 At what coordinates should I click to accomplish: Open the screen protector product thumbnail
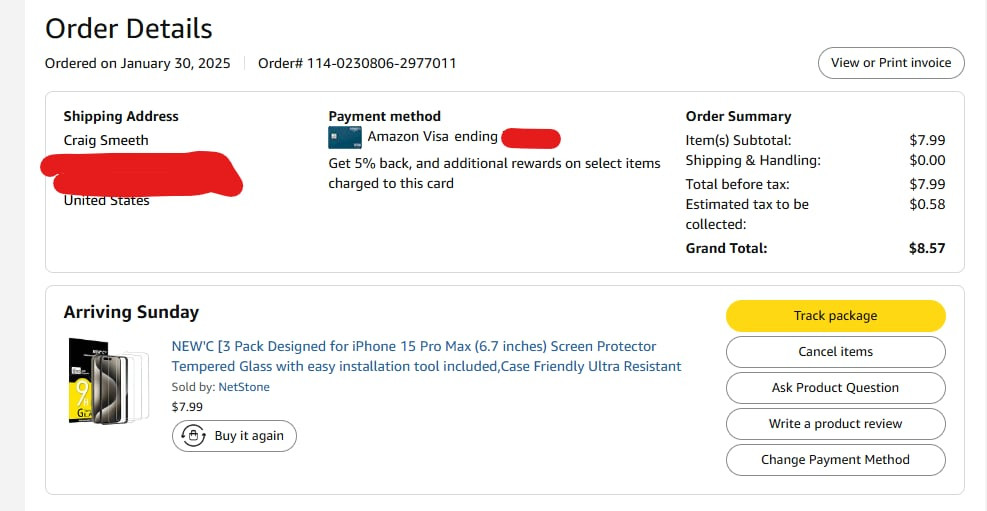(107, 381)
